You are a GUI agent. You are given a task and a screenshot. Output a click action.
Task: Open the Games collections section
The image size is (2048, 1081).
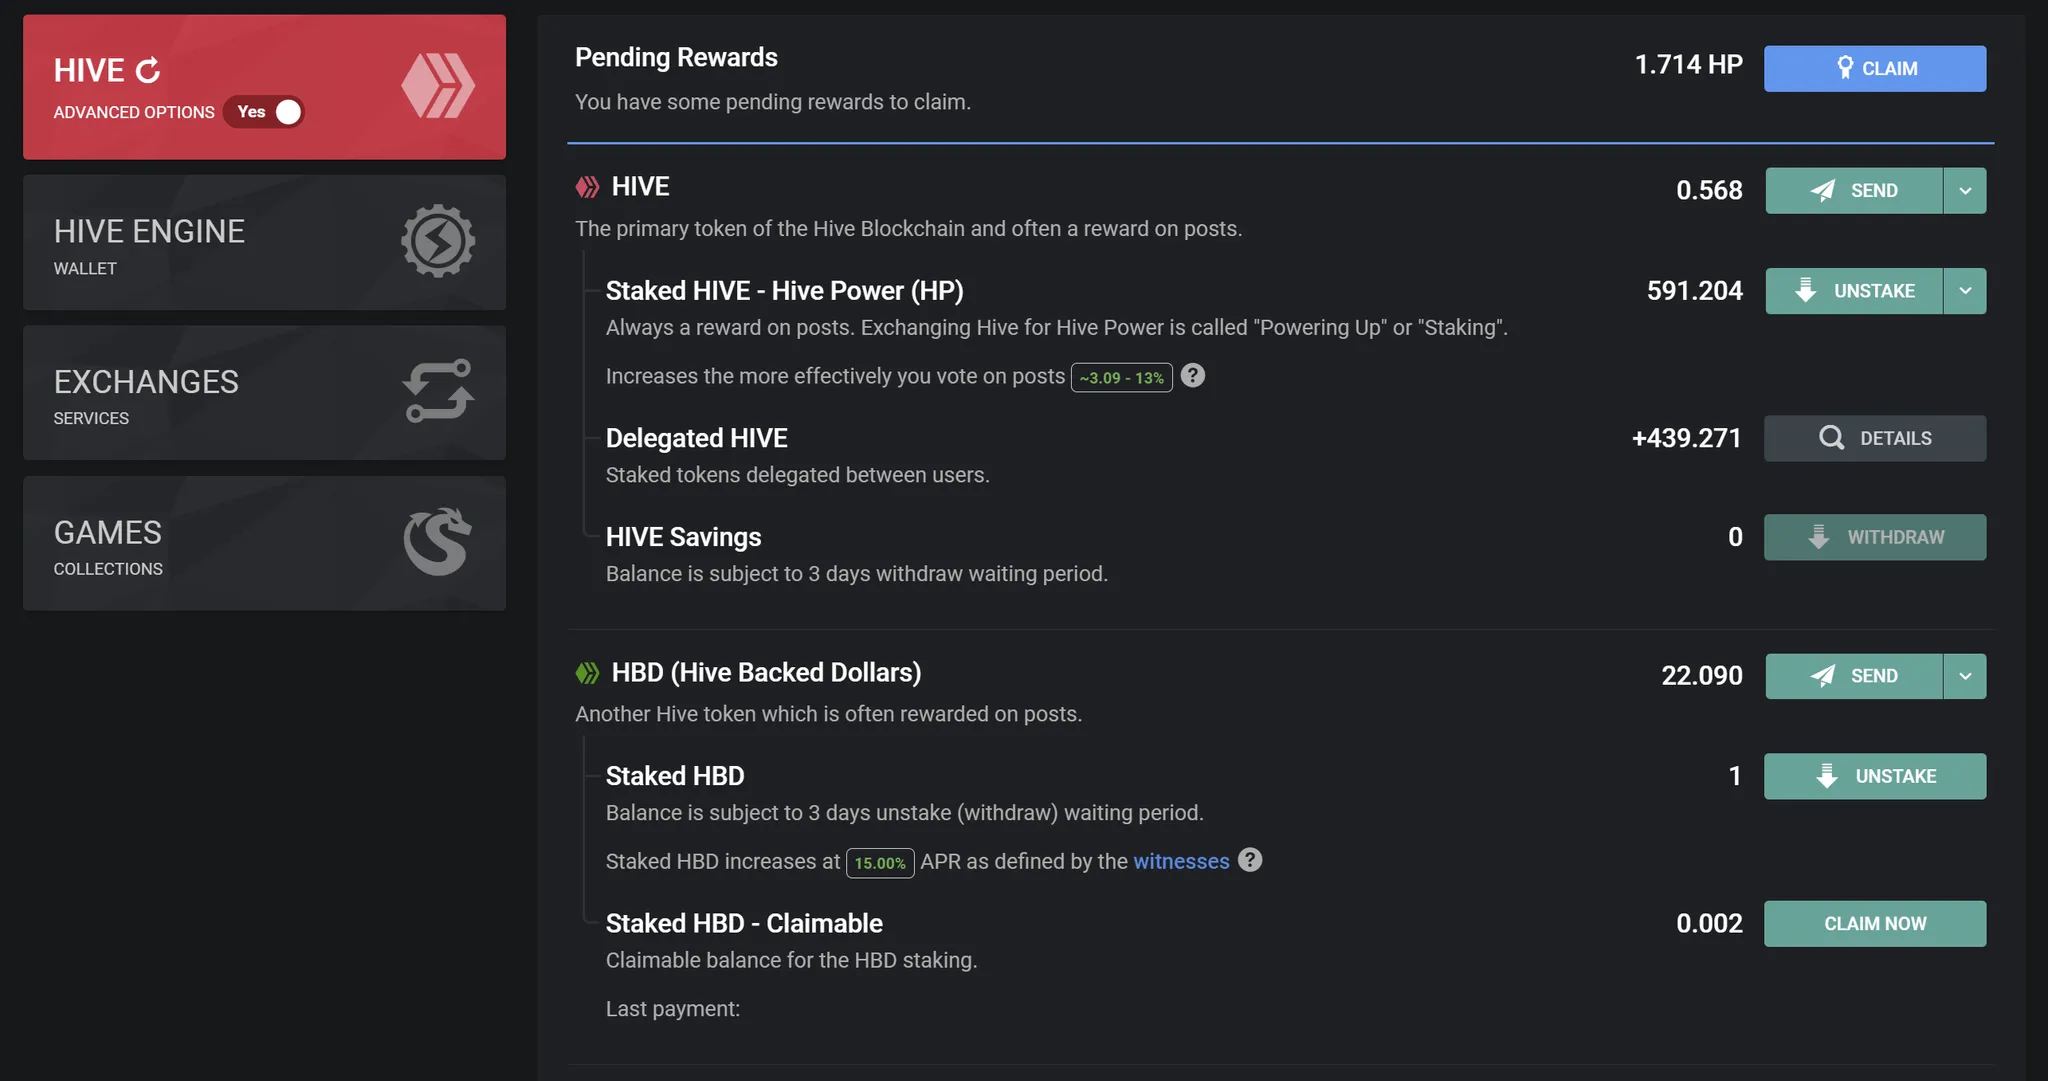tap(264, 543)
